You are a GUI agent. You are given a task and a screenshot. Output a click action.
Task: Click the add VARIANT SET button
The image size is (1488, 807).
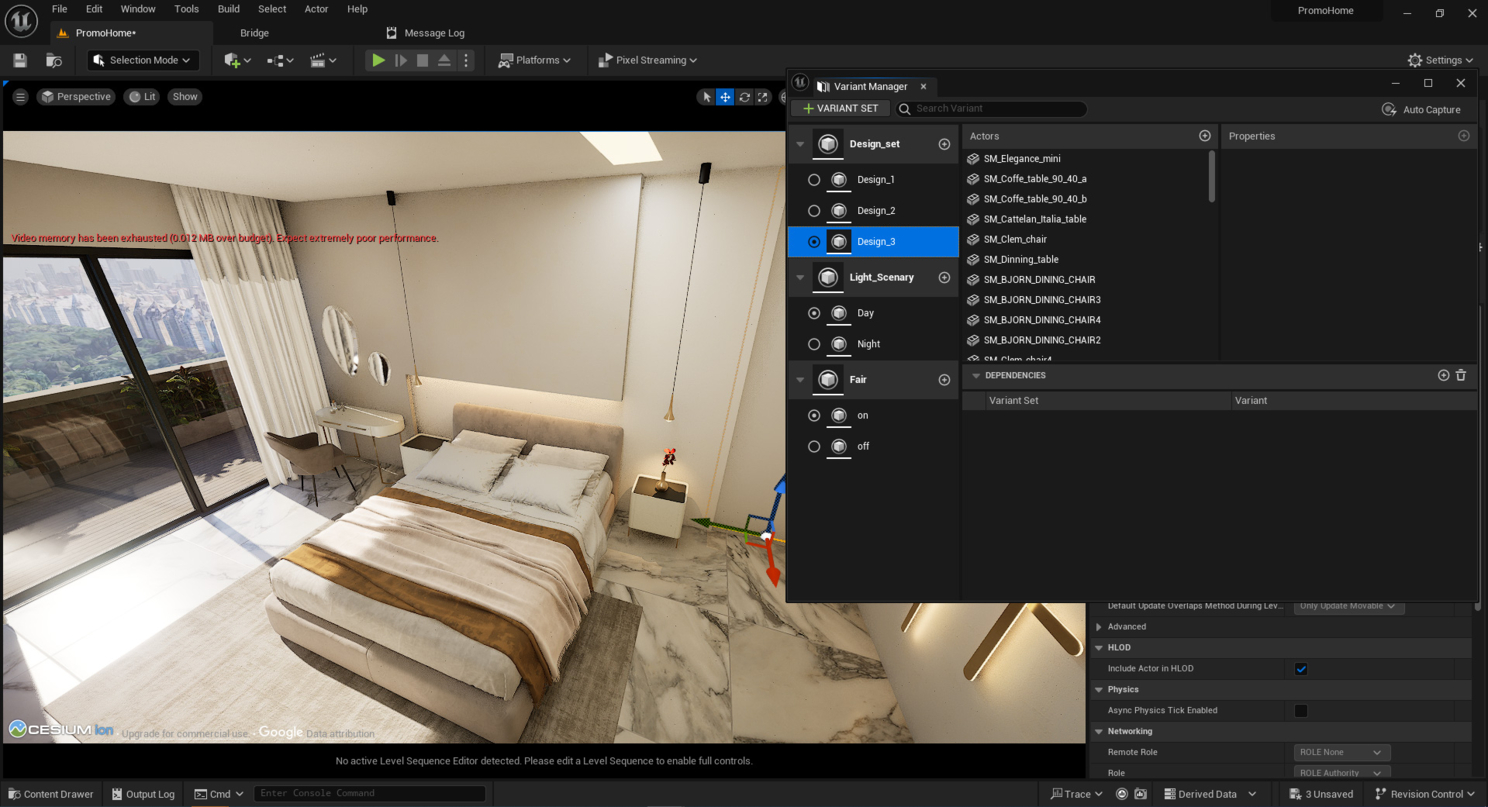(840, 108)
